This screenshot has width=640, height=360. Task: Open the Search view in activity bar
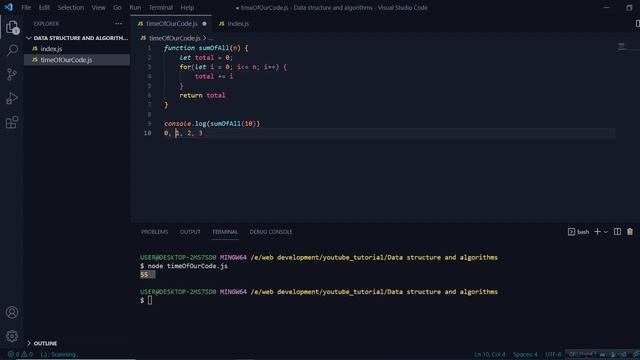[12, 51]
